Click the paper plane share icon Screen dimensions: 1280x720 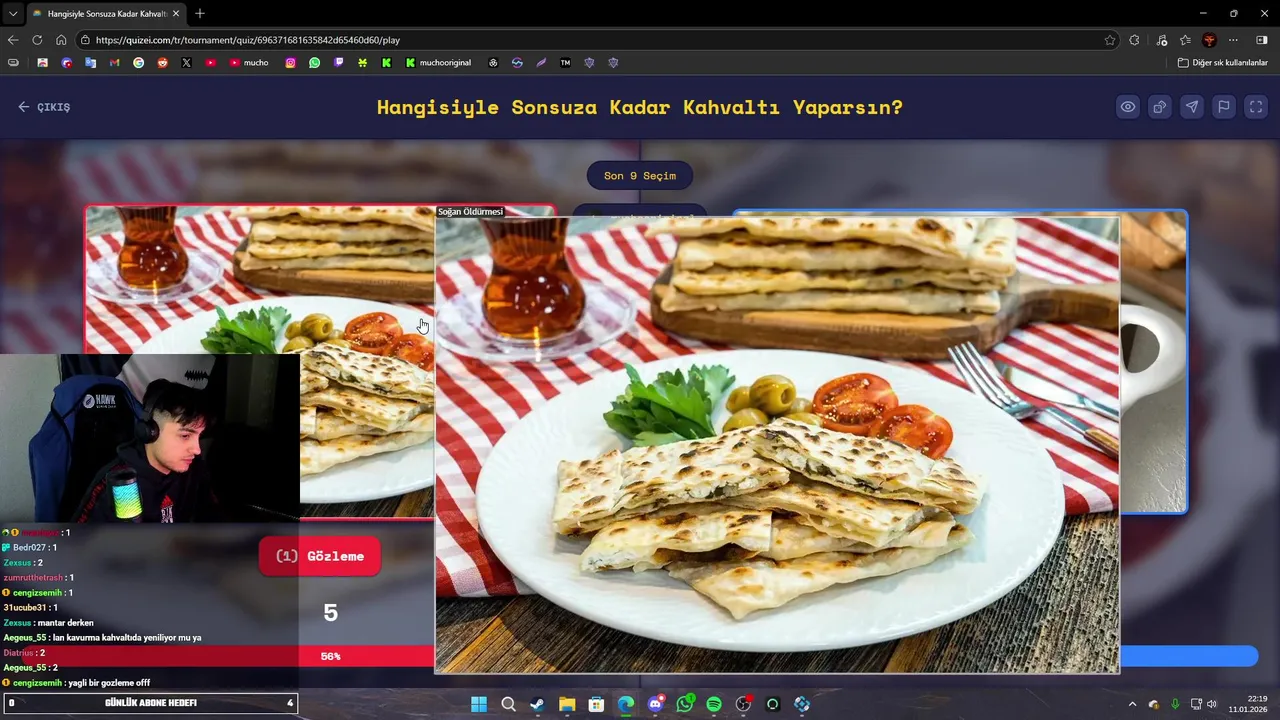pyautogui.click(x=1191, y=107)
